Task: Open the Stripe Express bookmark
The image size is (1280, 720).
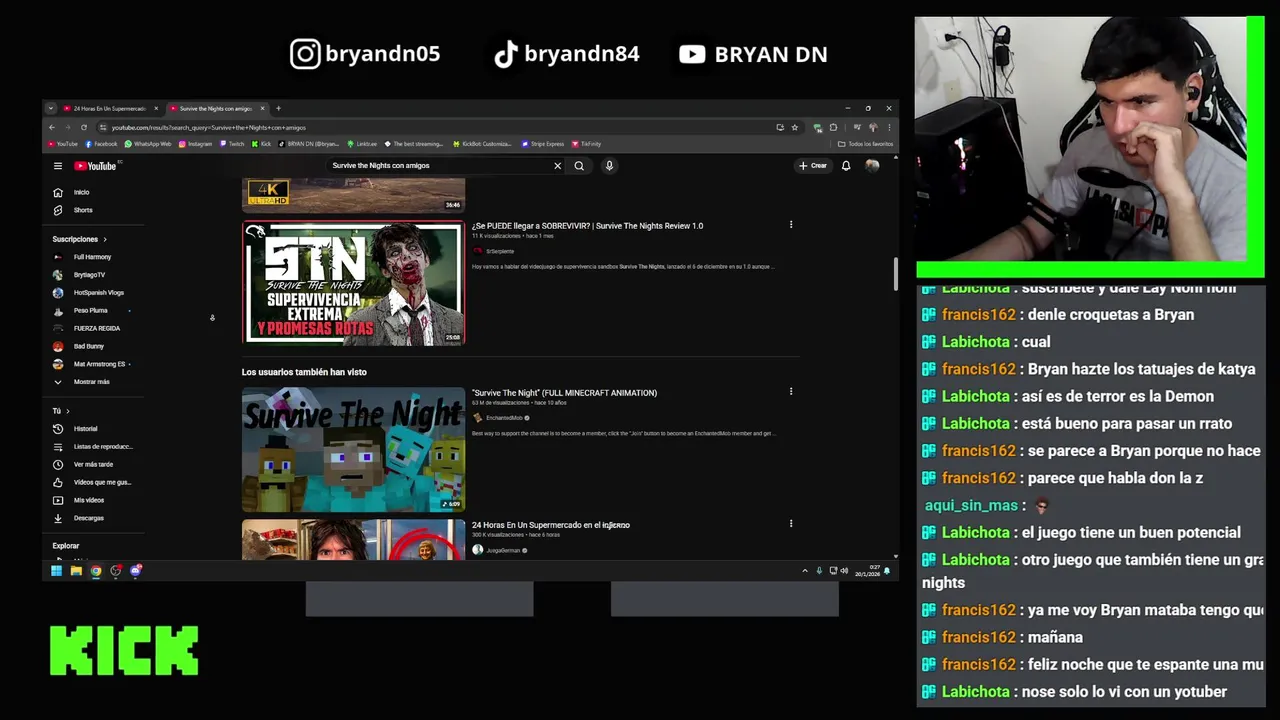Action: pyautogui.click(x=543, y=144)
